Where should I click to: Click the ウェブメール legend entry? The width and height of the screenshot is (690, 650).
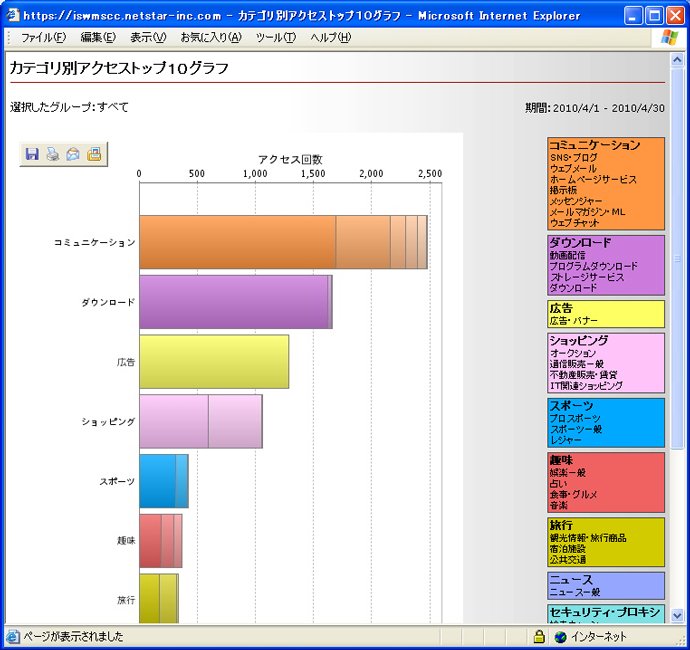[573, 169]
